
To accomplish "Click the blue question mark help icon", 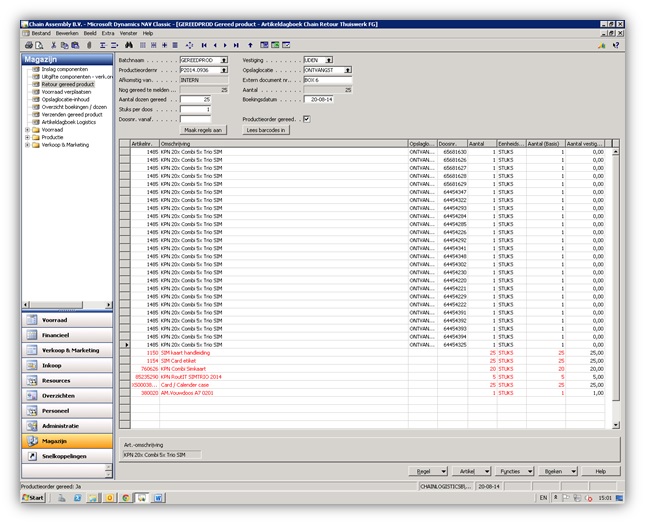I will (616, 45).
